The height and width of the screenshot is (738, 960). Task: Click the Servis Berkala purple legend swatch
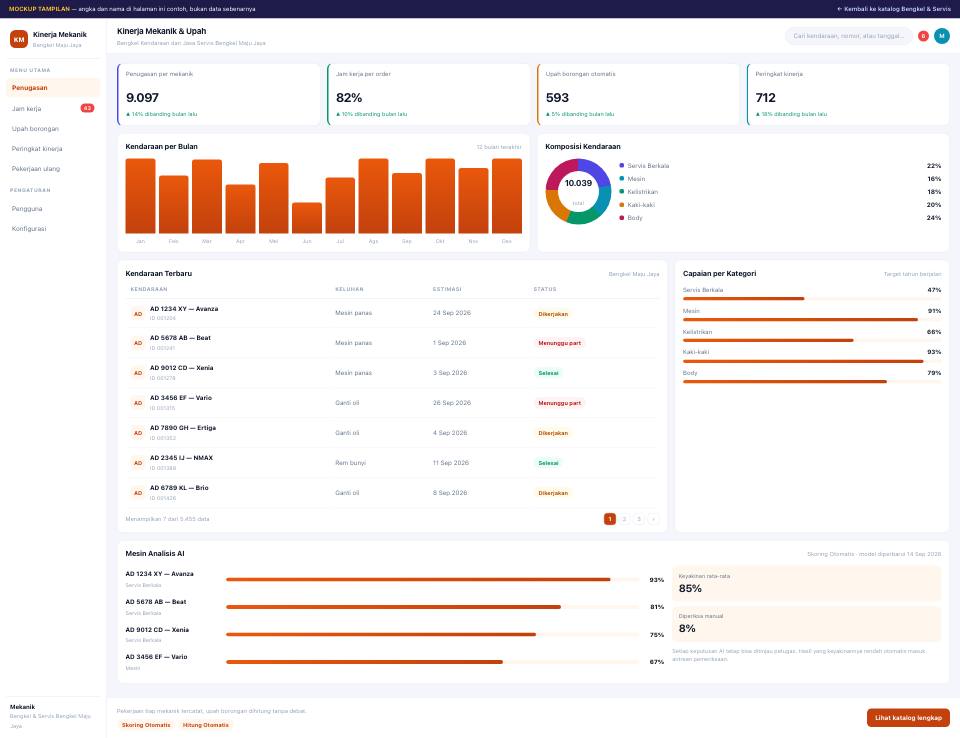coord(622,165)
